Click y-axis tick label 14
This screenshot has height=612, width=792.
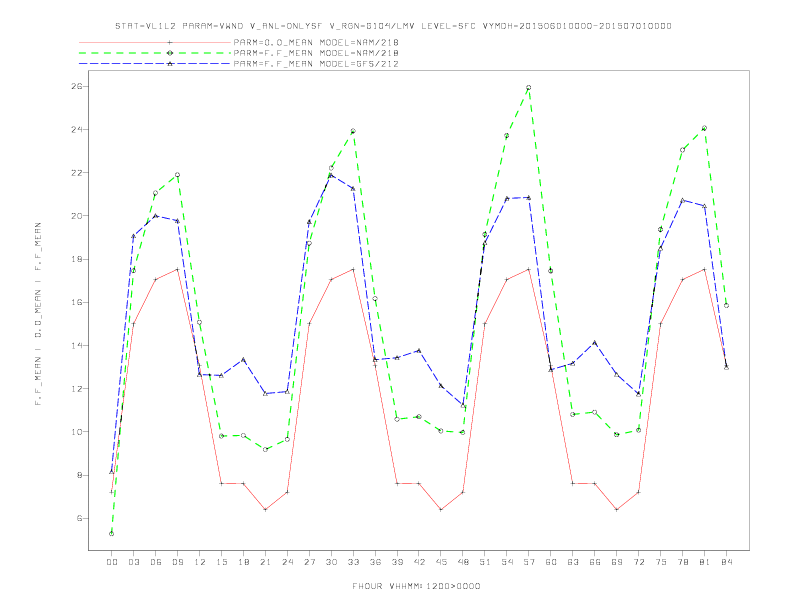pyautogui.click(x=76, y=345)
